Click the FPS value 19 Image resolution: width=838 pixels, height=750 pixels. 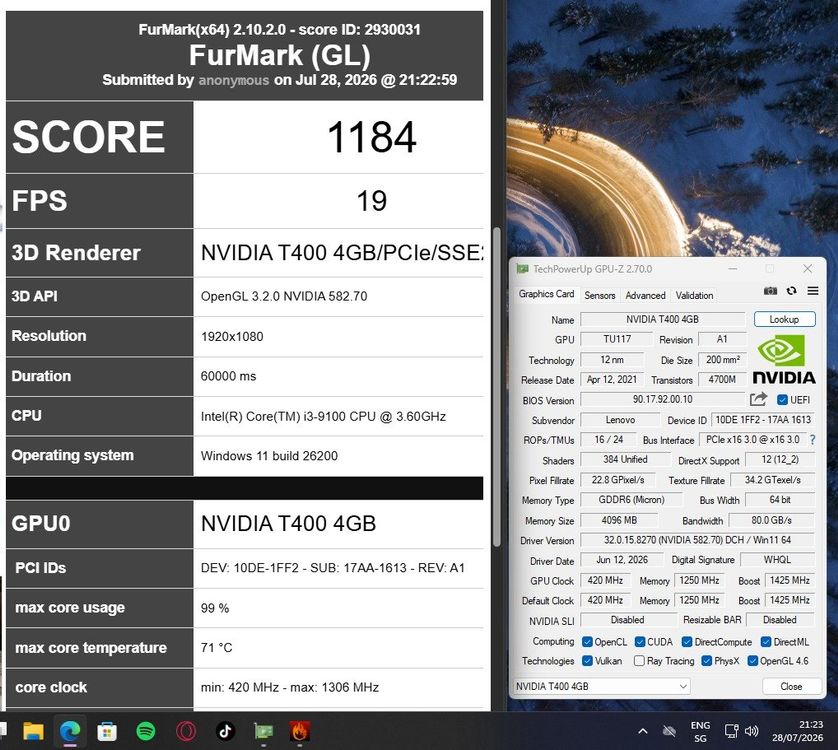[x=372, y=201]
